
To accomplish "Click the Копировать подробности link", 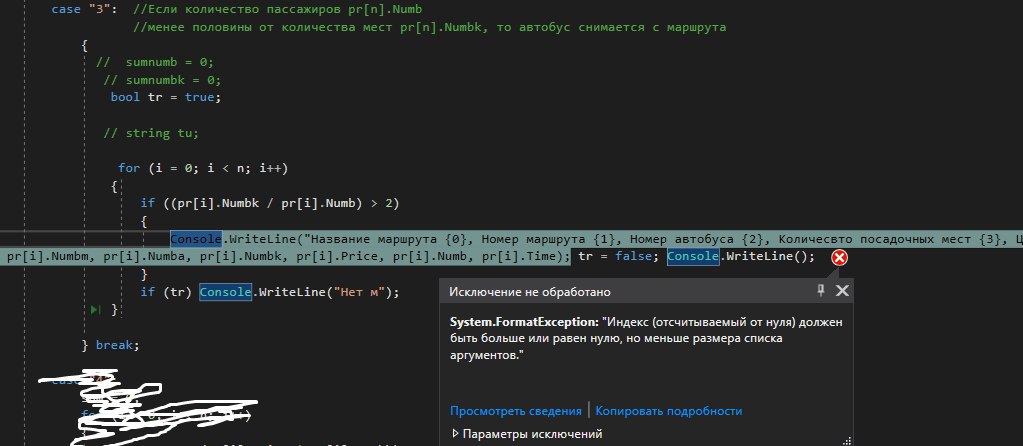I will point(669,410).
